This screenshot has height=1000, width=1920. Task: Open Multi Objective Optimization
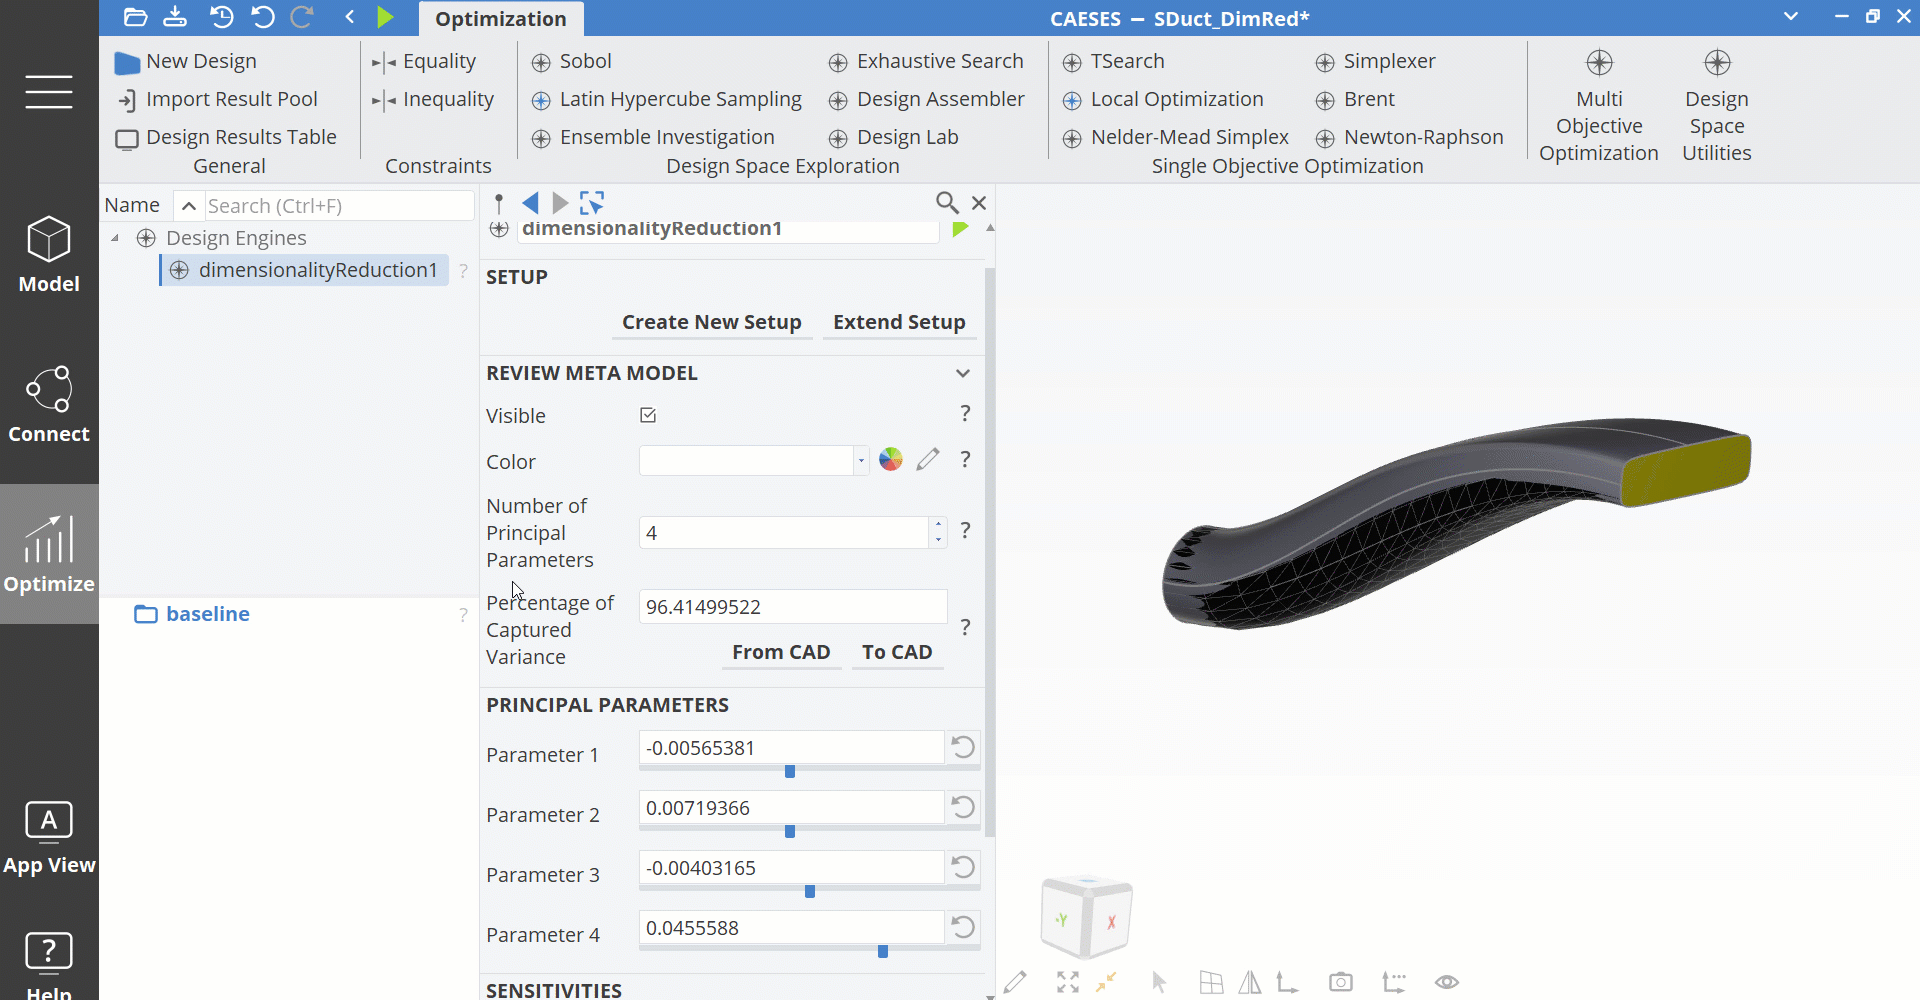1599,106
